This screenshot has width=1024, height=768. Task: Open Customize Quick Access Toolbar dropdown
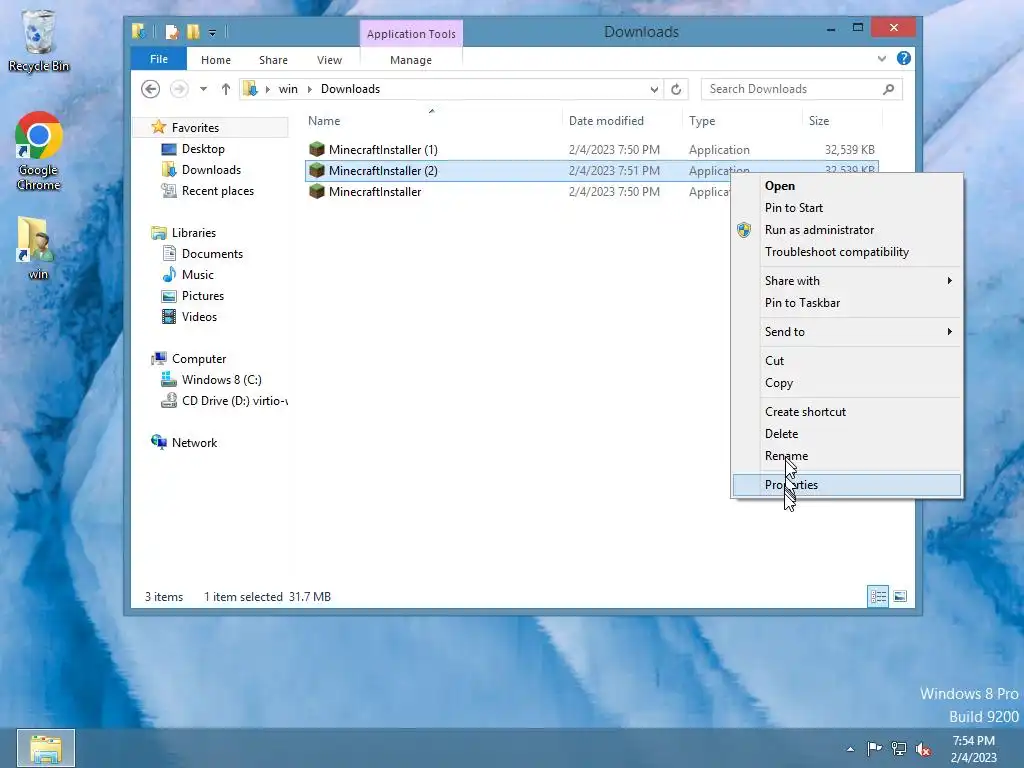coord(212,33)
